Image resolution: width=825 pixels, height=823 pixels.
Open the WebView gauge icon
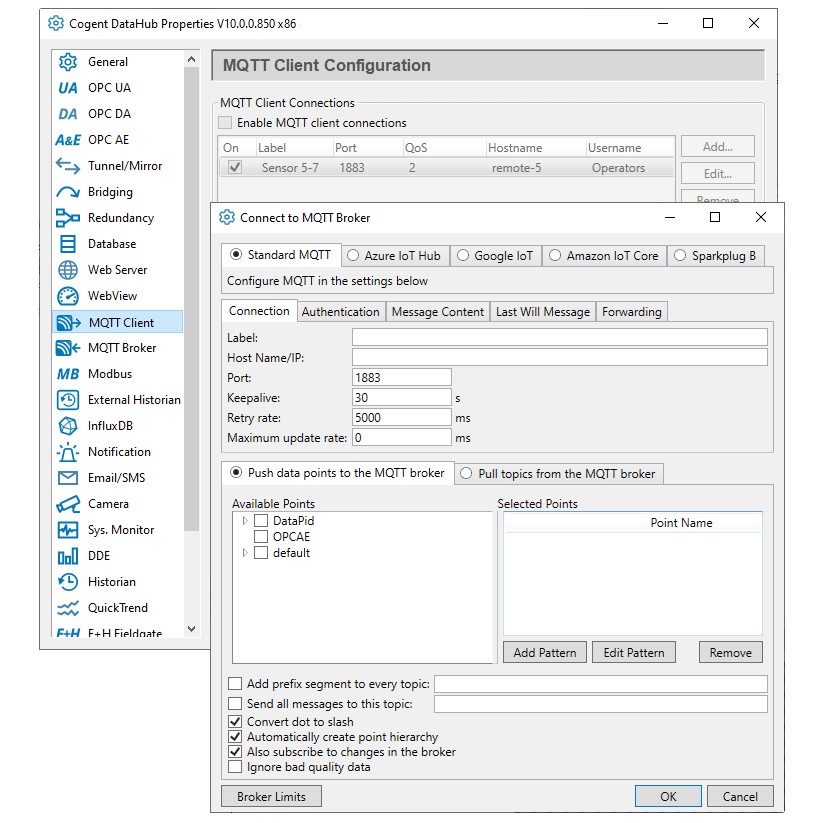point(68,296)
